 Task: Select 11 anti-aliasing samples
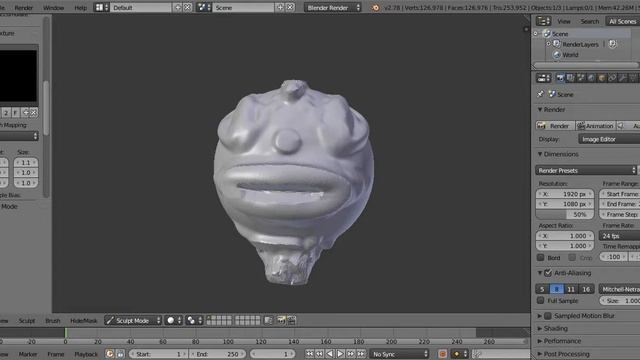click(x=571, y=289)
